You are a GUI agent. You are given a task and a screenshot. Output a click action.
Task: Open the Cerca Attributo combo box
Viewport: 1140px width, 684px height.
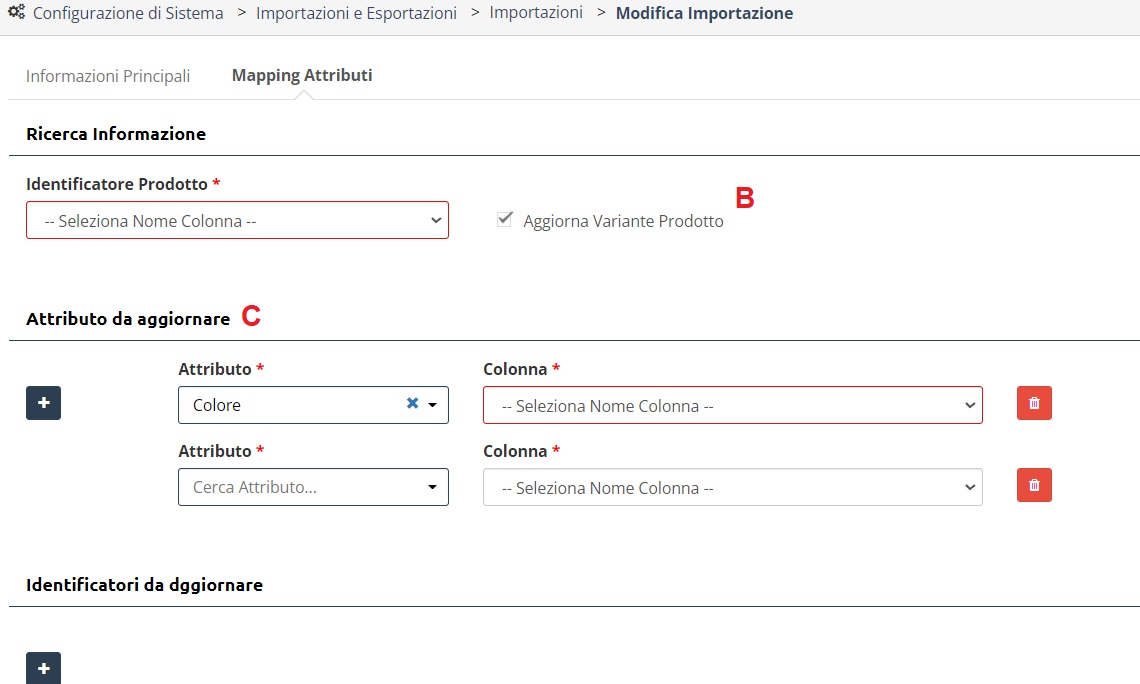313,487
